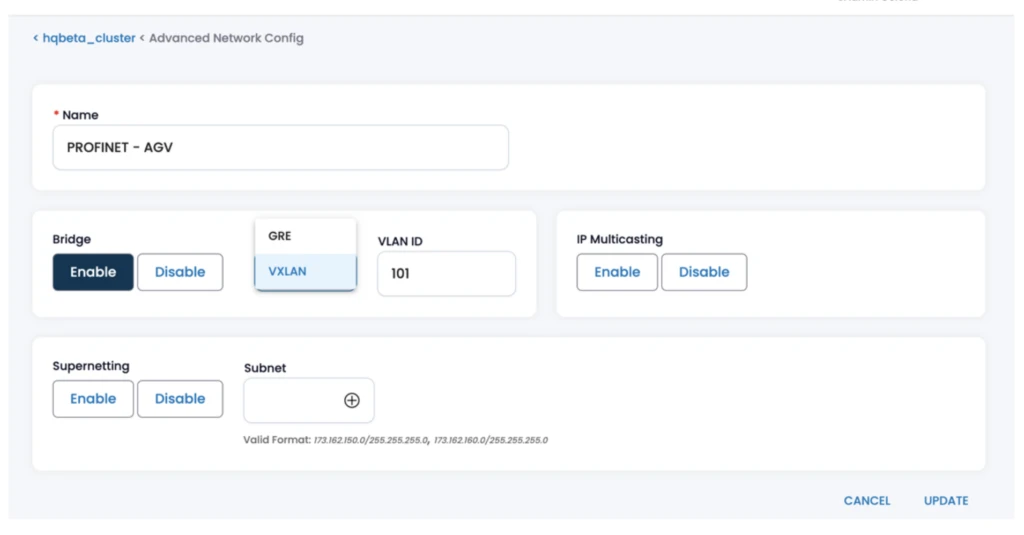Click chevron before Advanced Network Config

coord(142,38)
